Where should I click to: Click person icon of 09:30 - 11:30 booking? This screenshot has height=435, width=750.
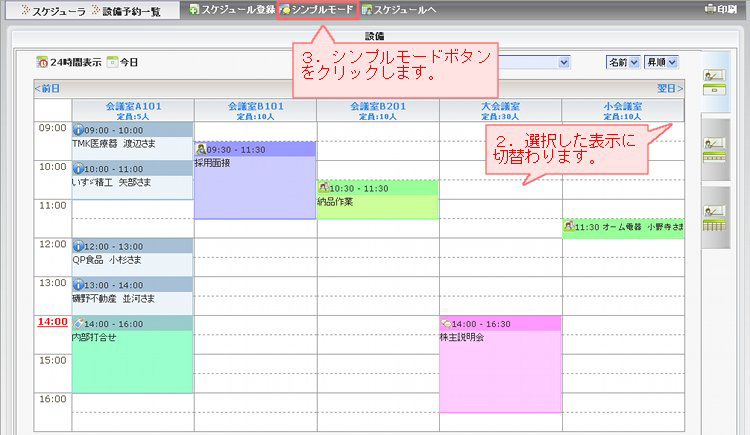201,149
